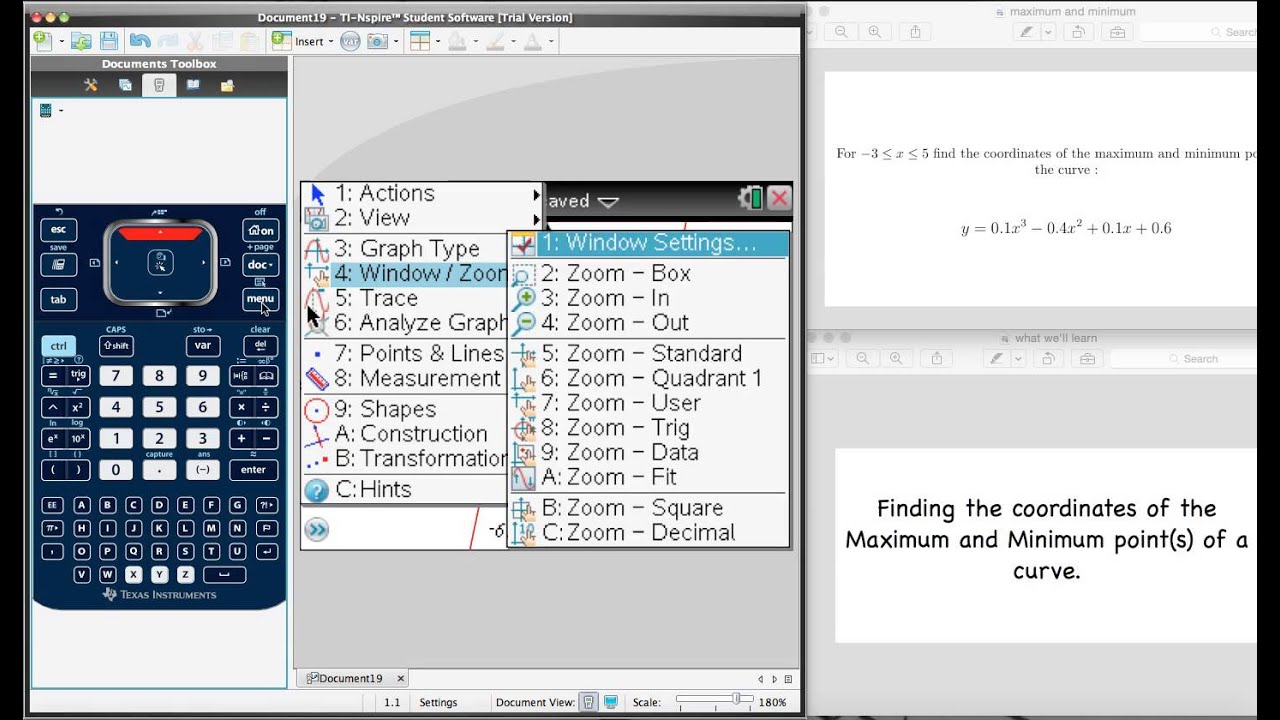Select B: Zoom – Square

[649, 508]
